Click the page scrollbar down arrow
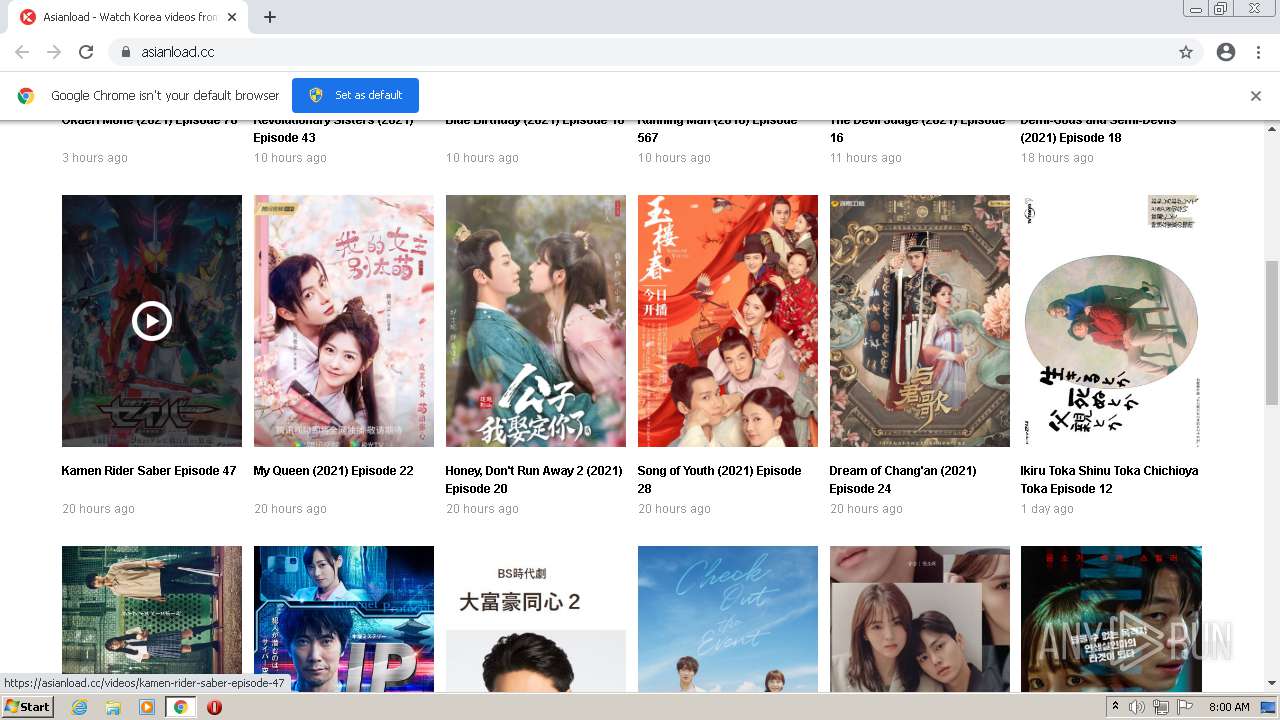Image resolution: width=1280 pixels, height=720 pixels. (x=1272, y=684)
